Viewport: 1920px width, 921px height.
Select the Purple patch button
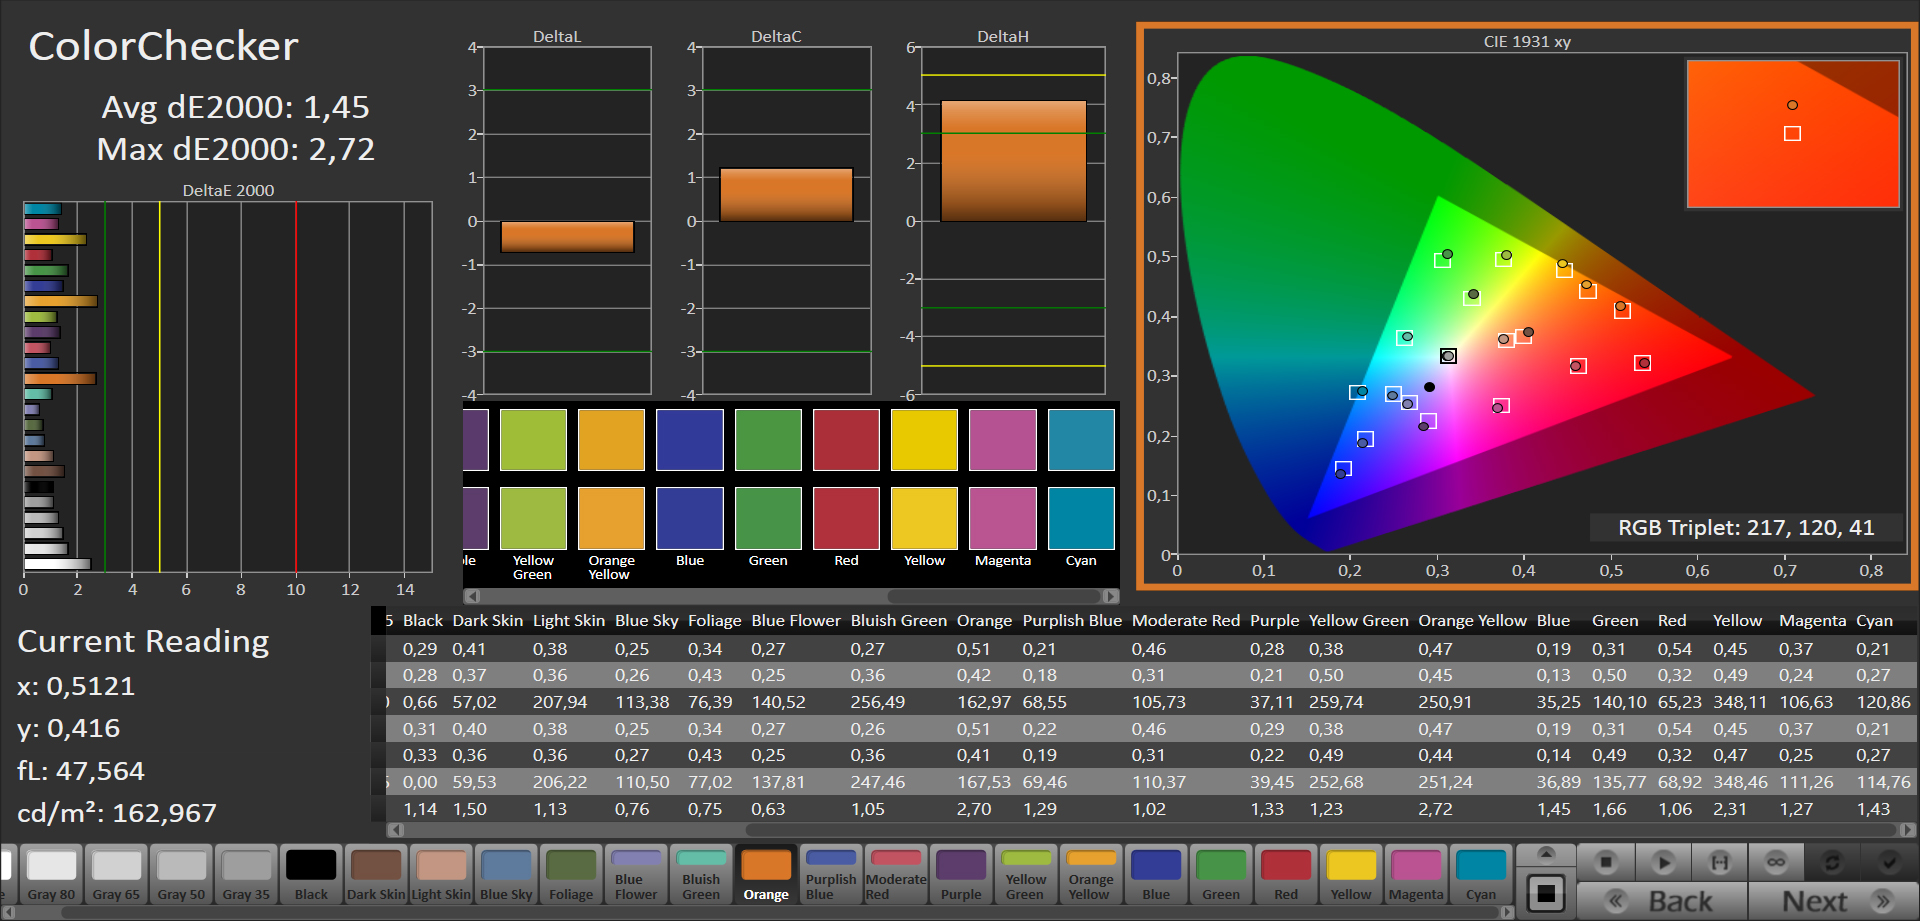[961, 875]
